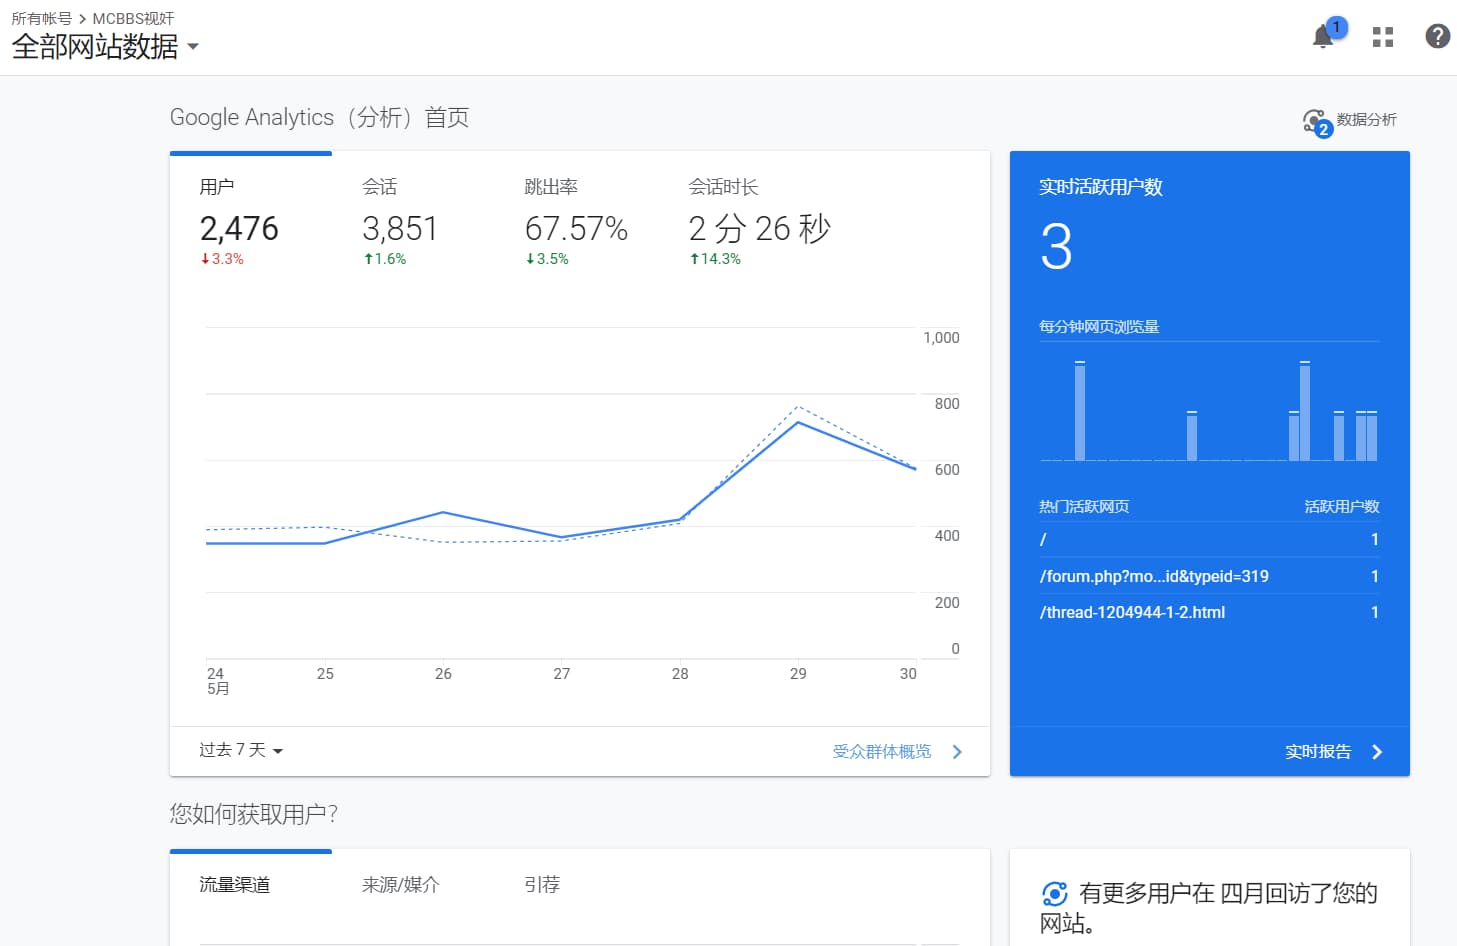Switch to the 会话时长 metric tab
Screen dimensions: 1457x946
pos(758,222)
